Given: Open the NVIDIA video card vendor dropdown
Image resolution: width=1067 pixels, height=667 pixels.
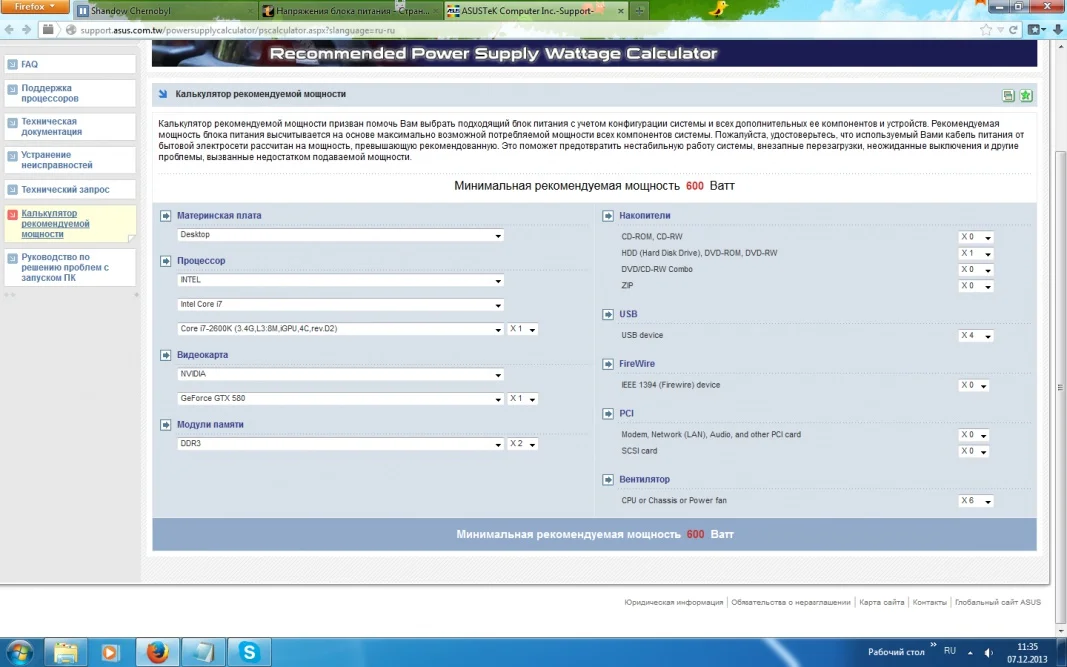Looking at the screenshot, I should coord(340,374).
